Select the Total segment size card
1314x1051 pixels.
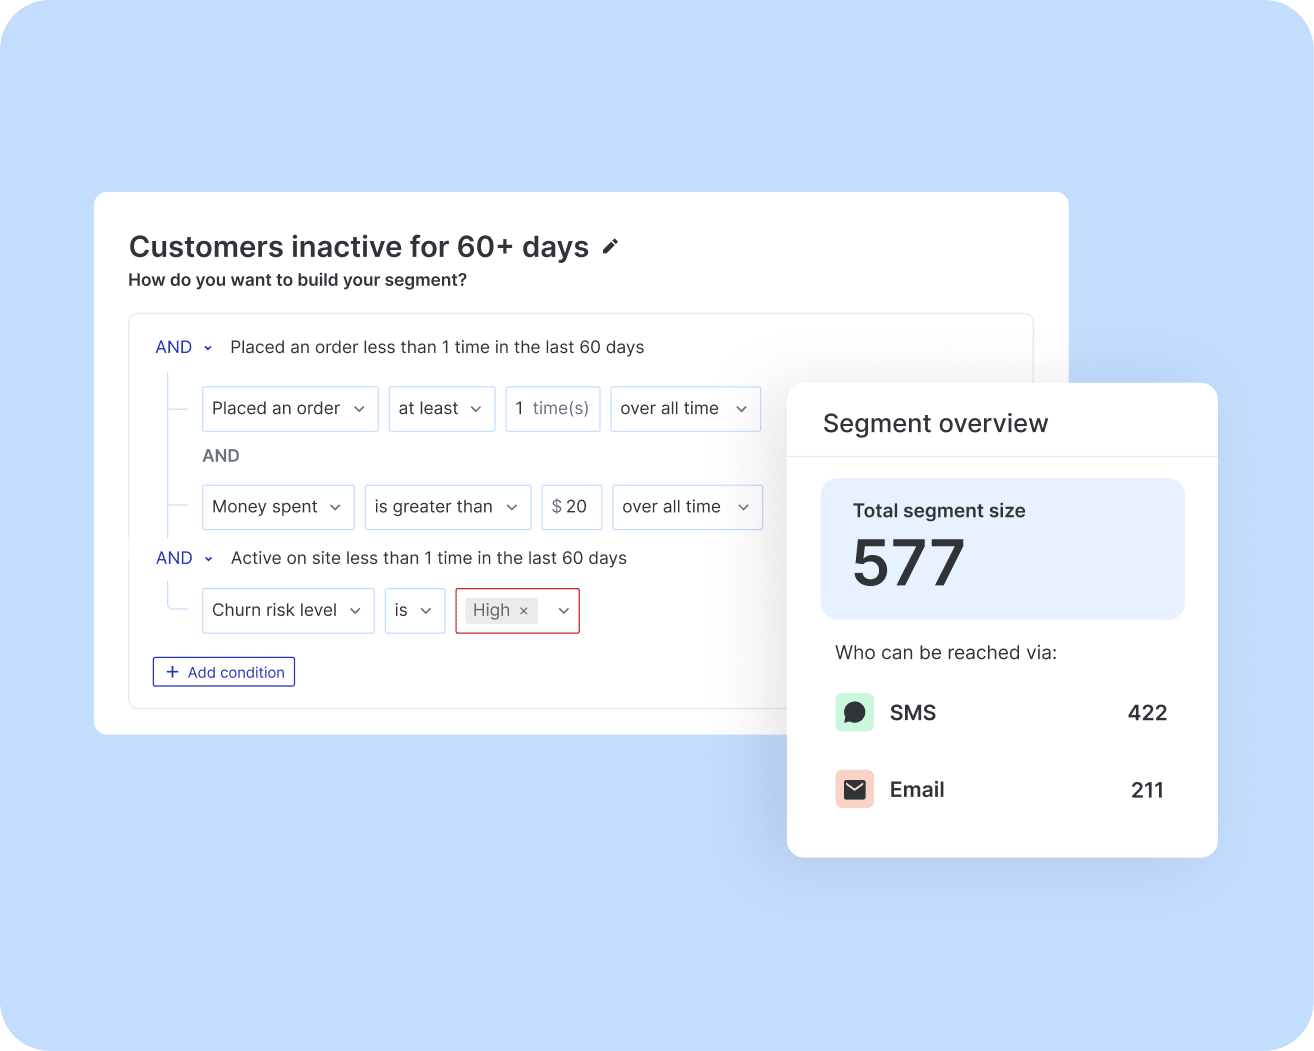point(1001,549)
